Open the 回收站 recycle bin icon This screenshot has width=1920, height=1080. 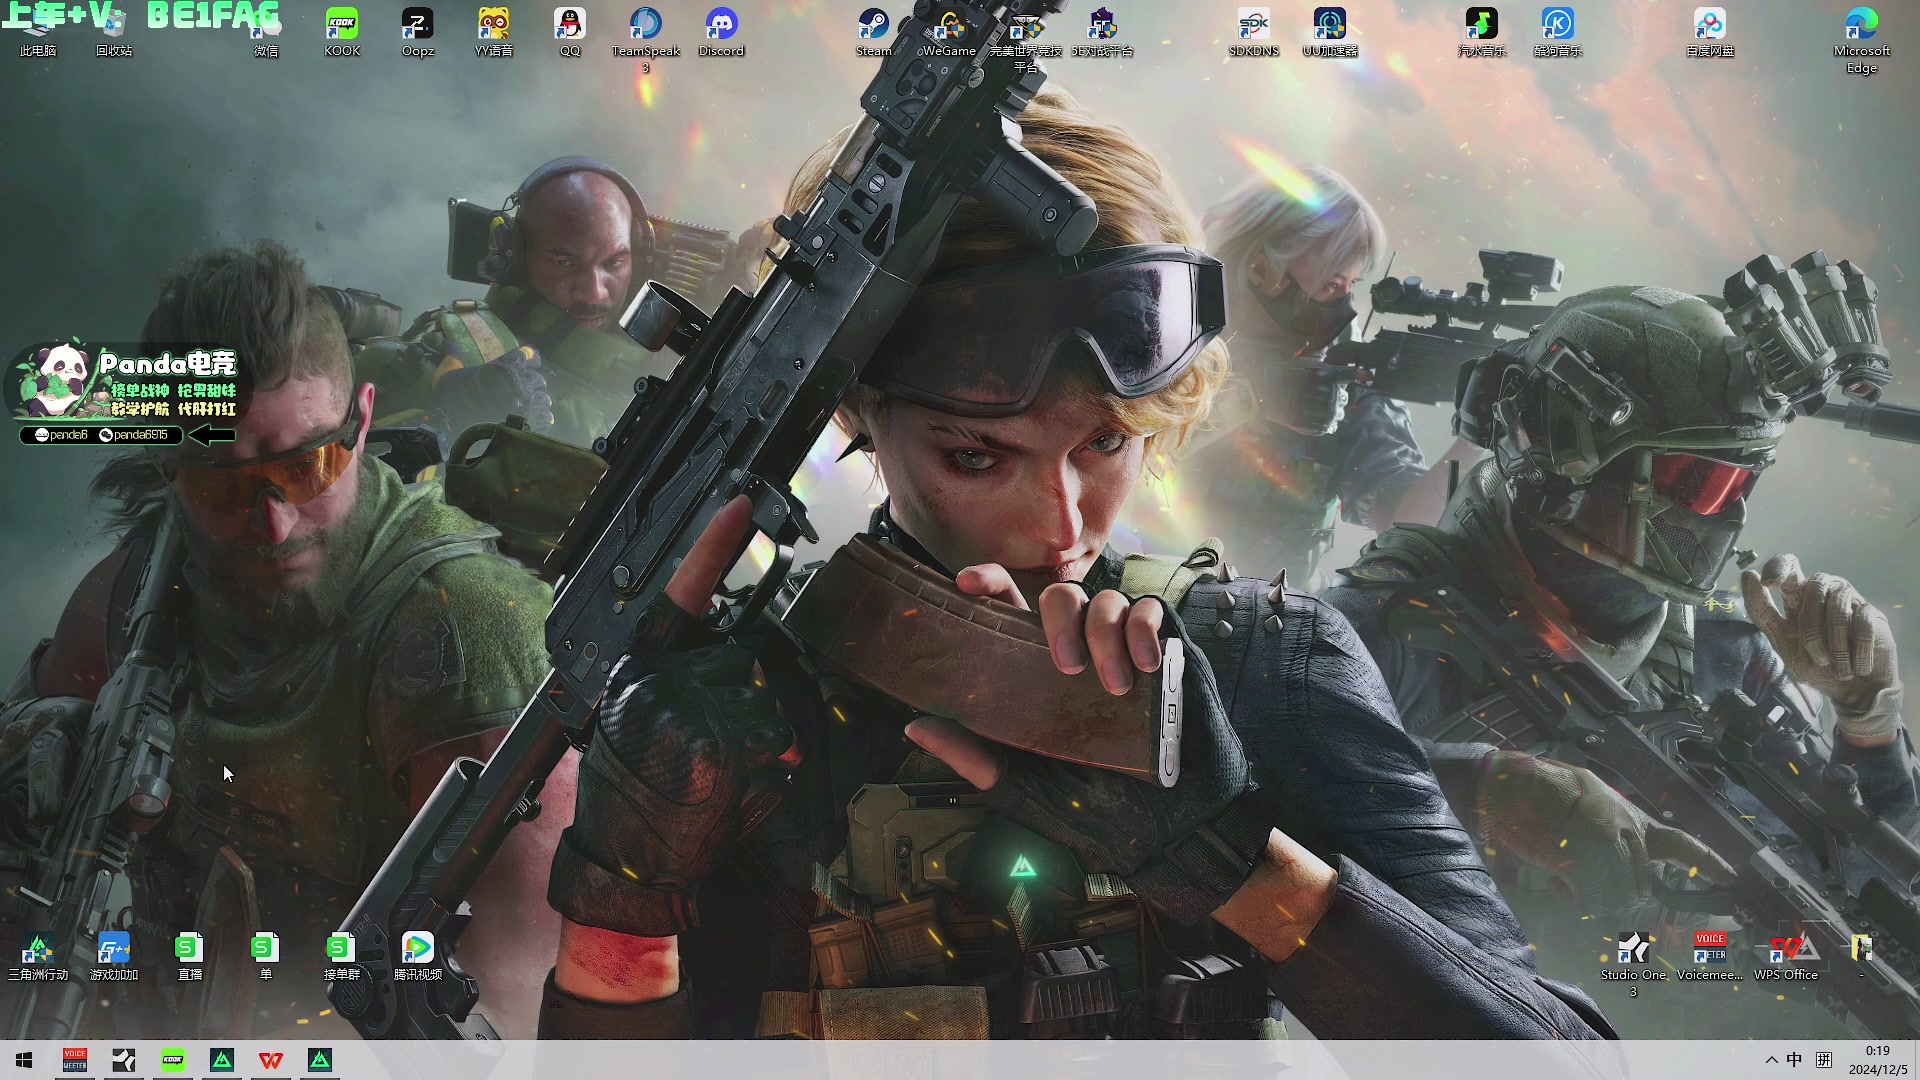pyautogui.click(x=114, y=32)
